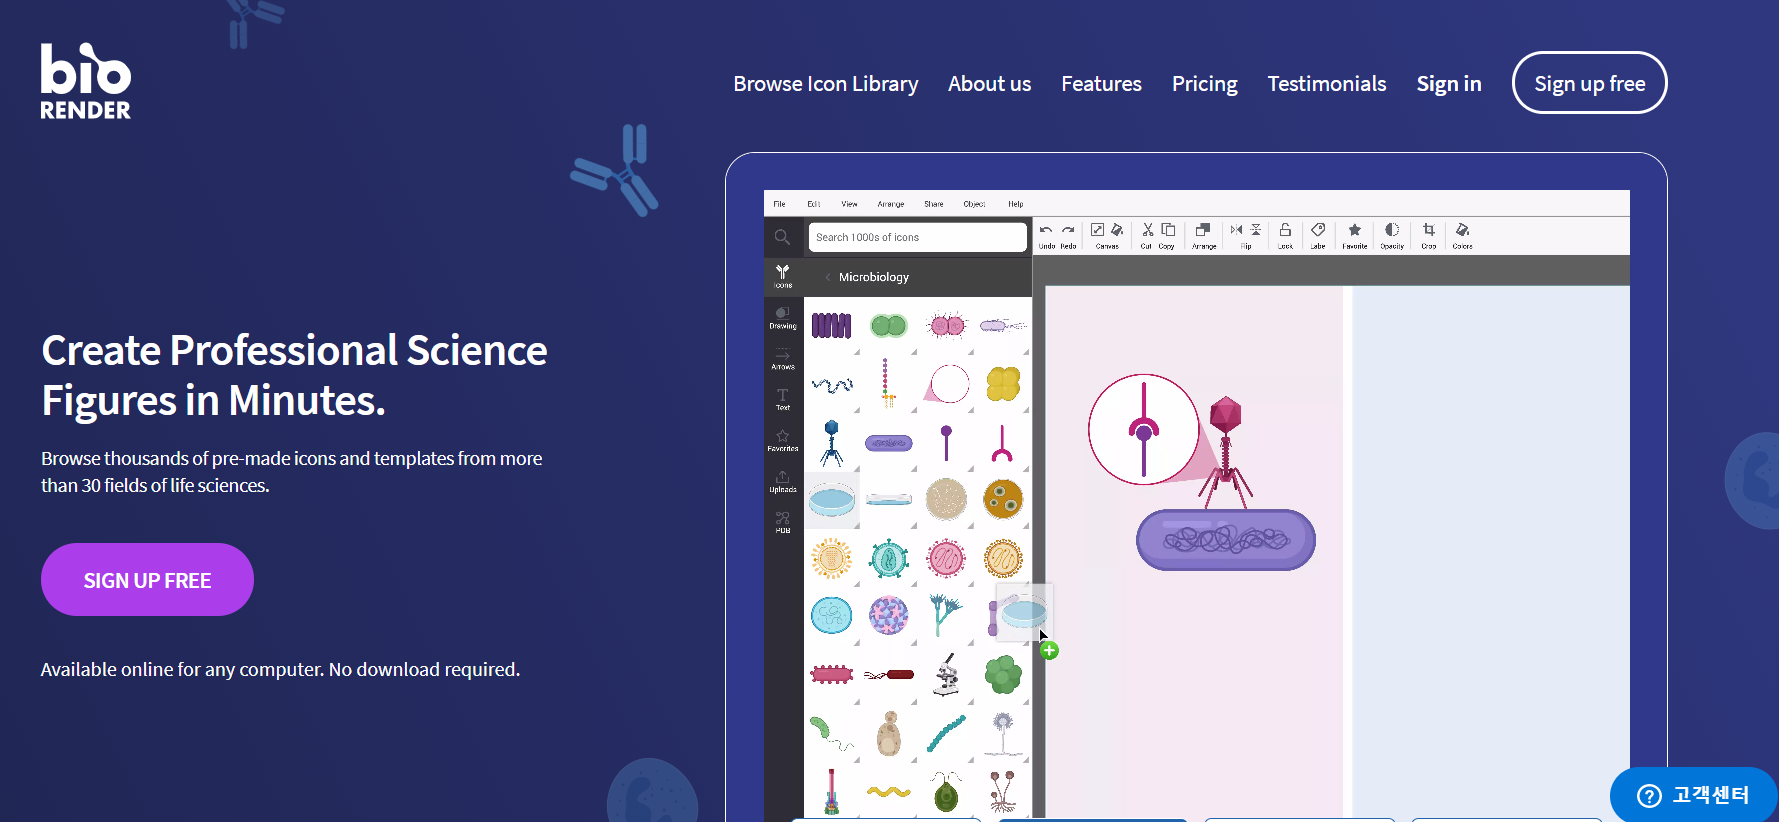The image size is (1779, 822).
Task: Open the File menu in the editor
Action: click(x=779, y=204)
